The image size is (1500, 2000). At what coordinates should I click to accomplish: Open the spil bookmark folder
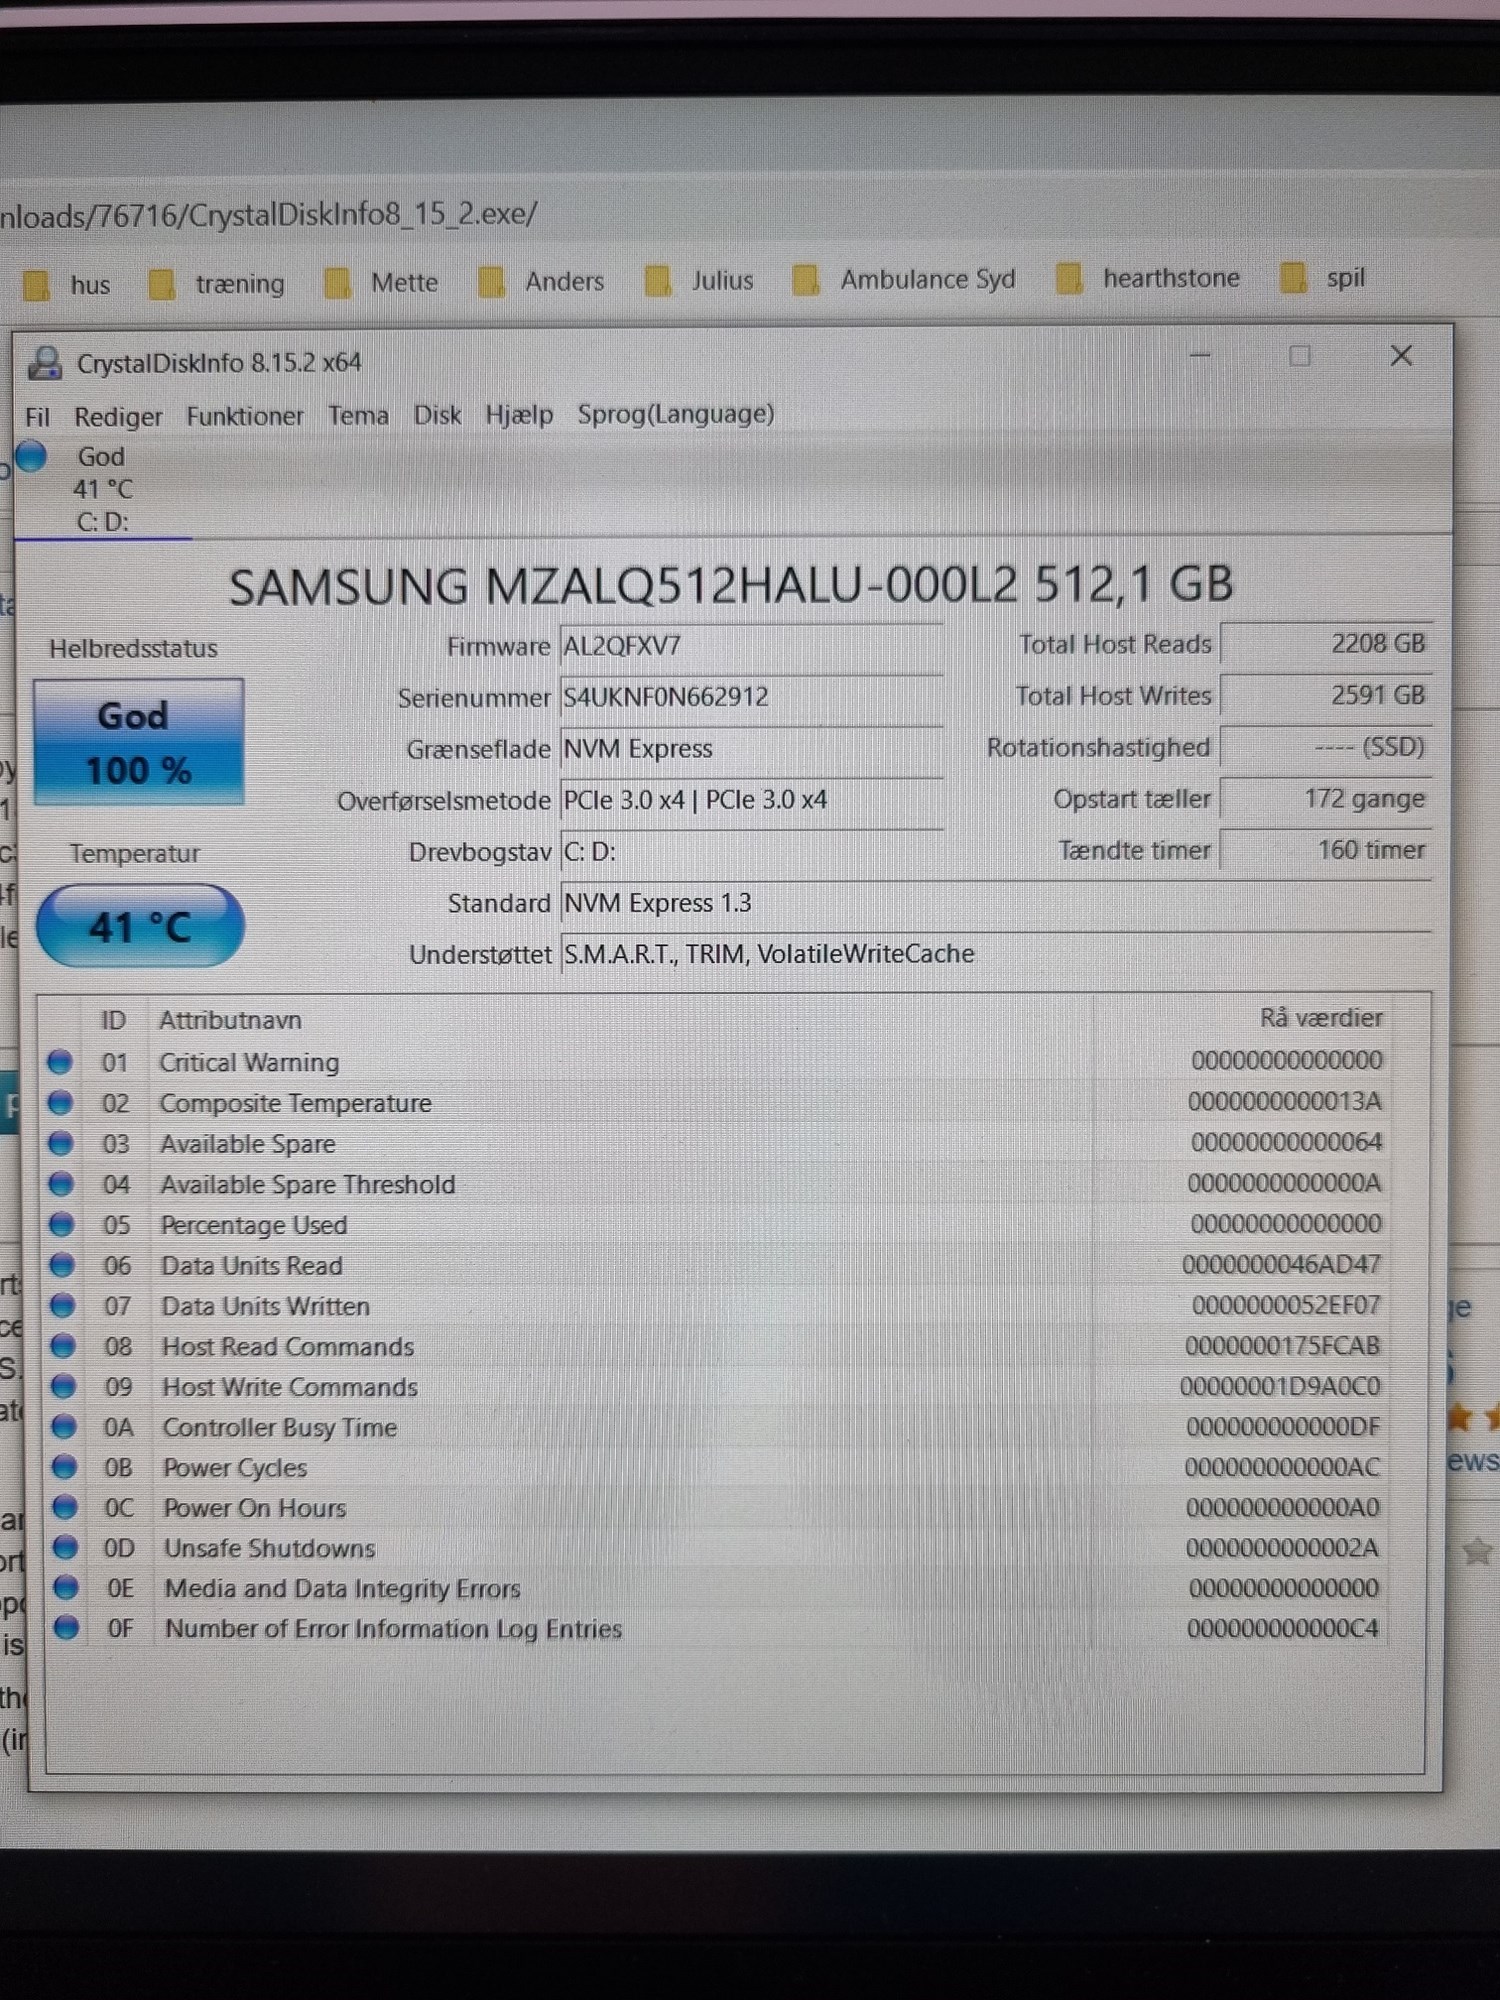tap(1323, 277)
